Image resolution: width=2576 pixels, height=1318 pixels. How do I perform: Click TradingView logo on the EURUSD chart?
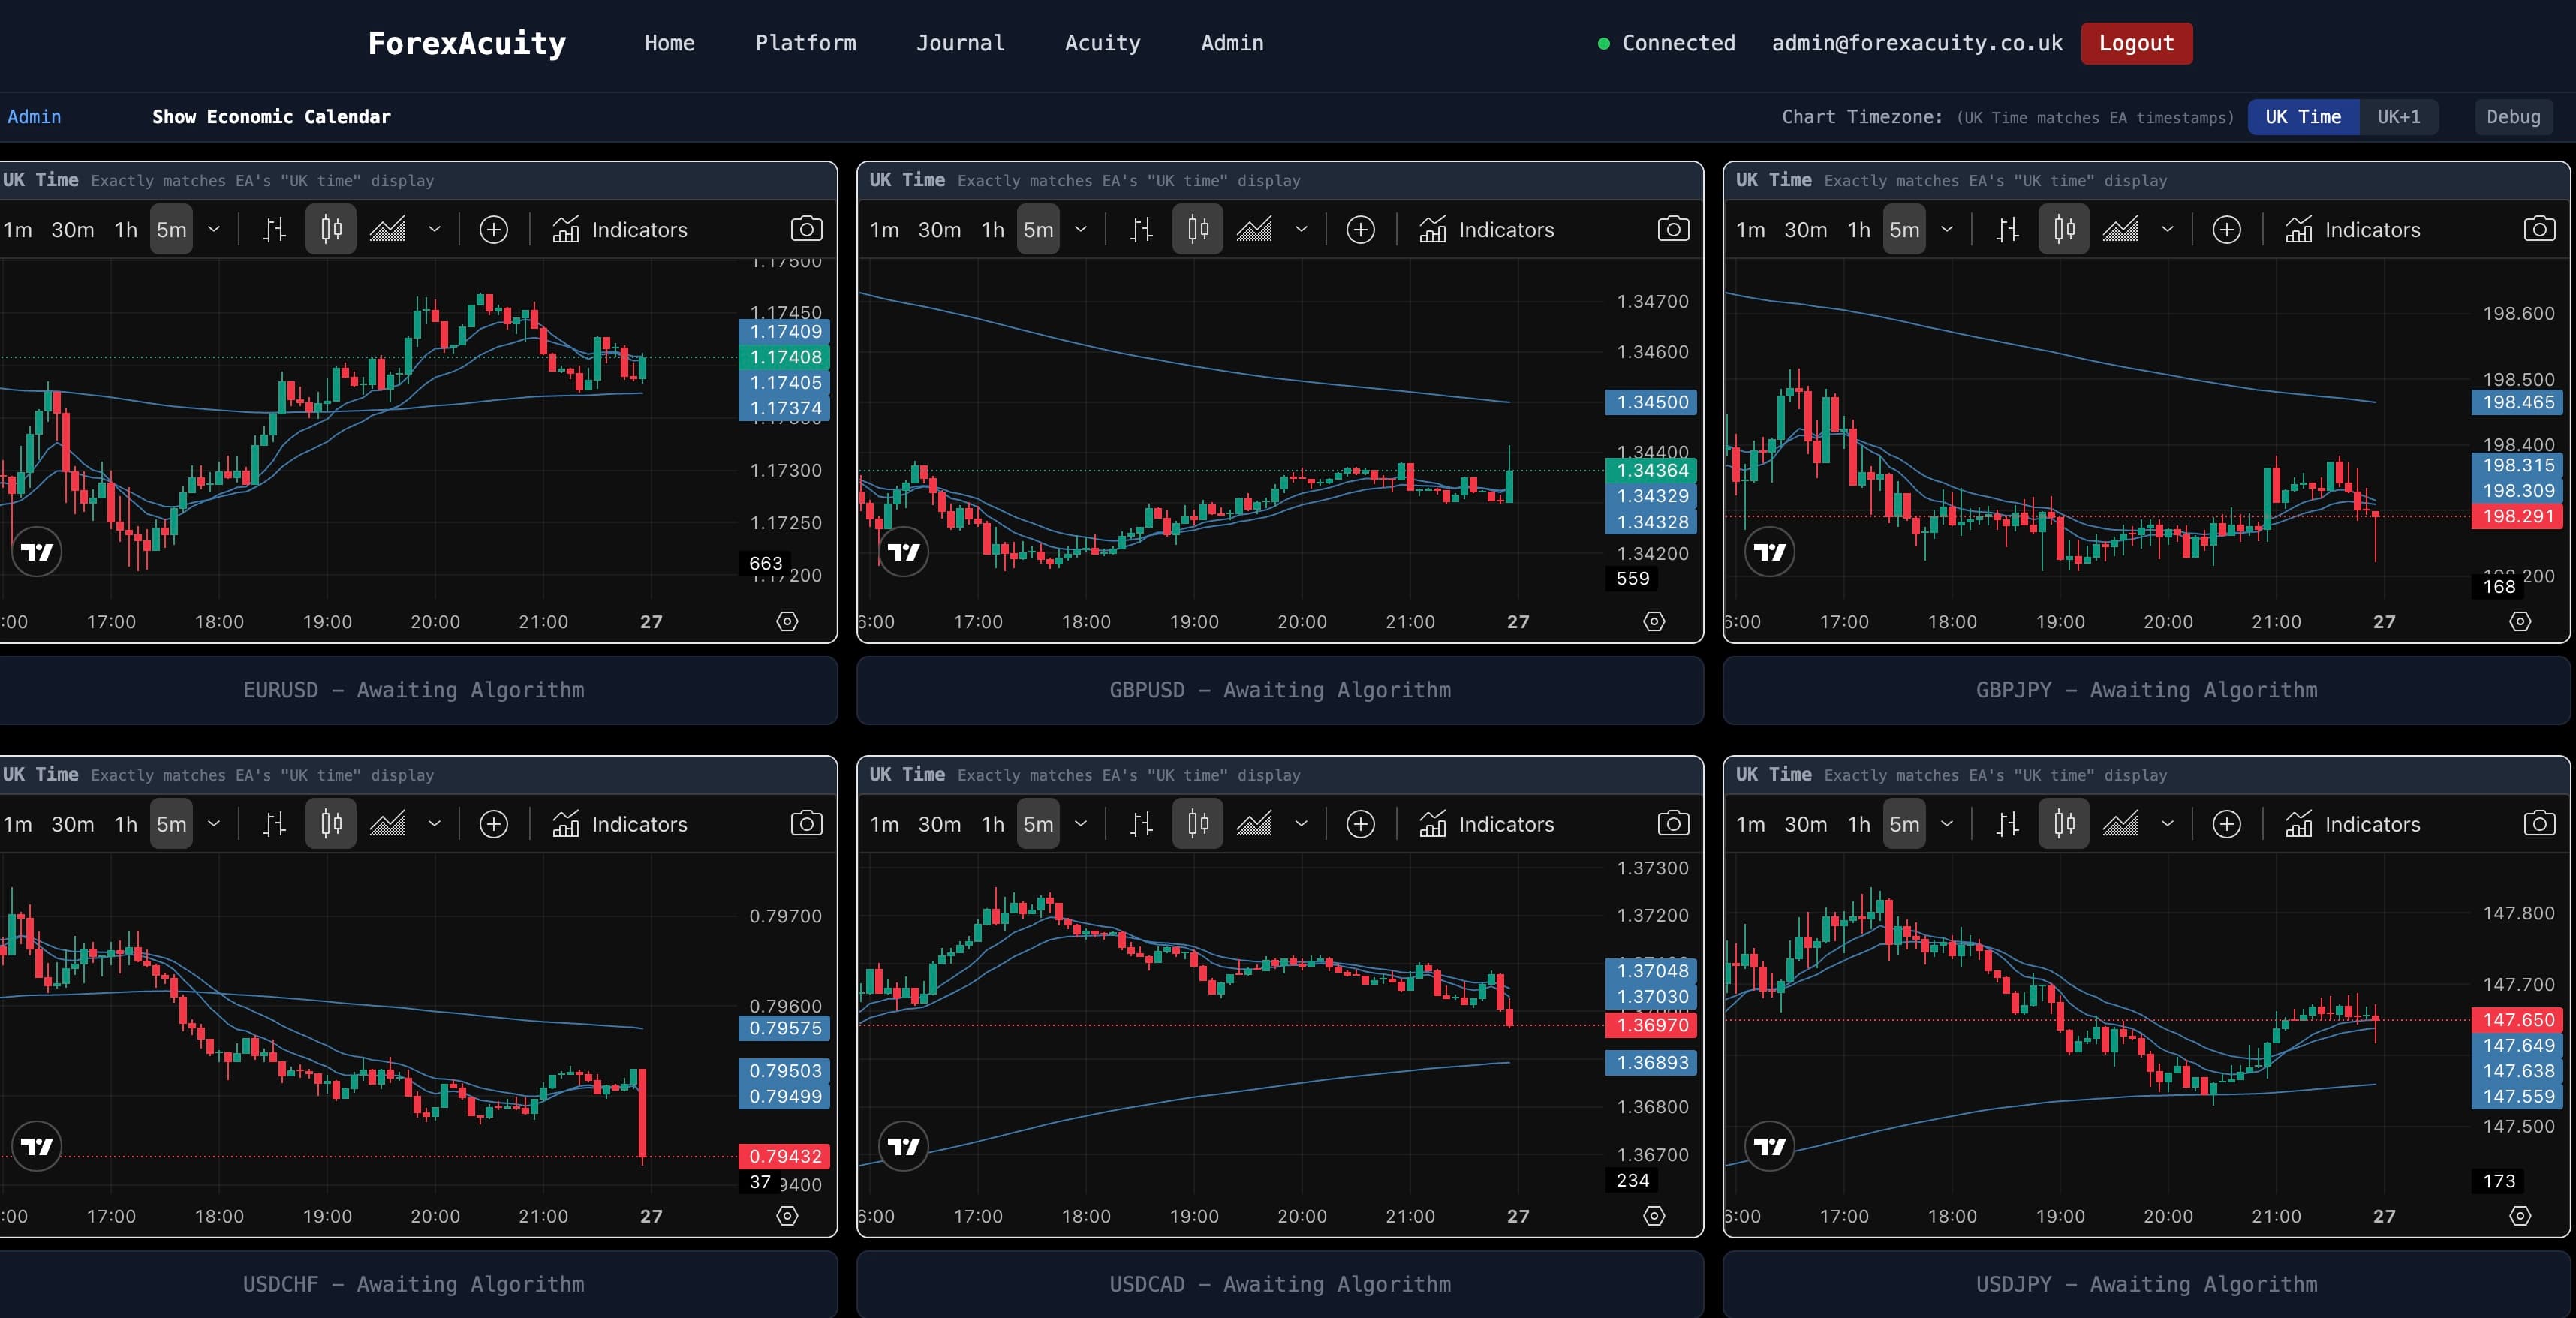click(x=37, y=552)
